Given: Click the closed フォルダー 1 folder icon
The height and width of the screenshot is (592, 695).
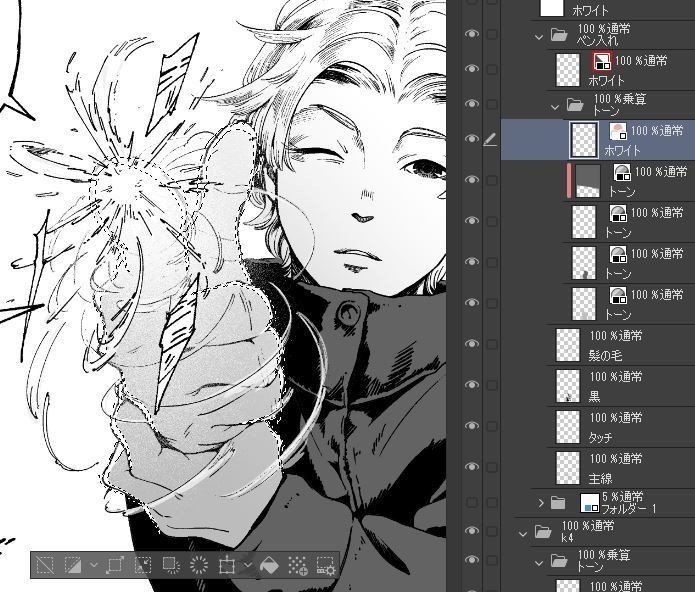Looking at the screenshot, I should click(558, 502).
